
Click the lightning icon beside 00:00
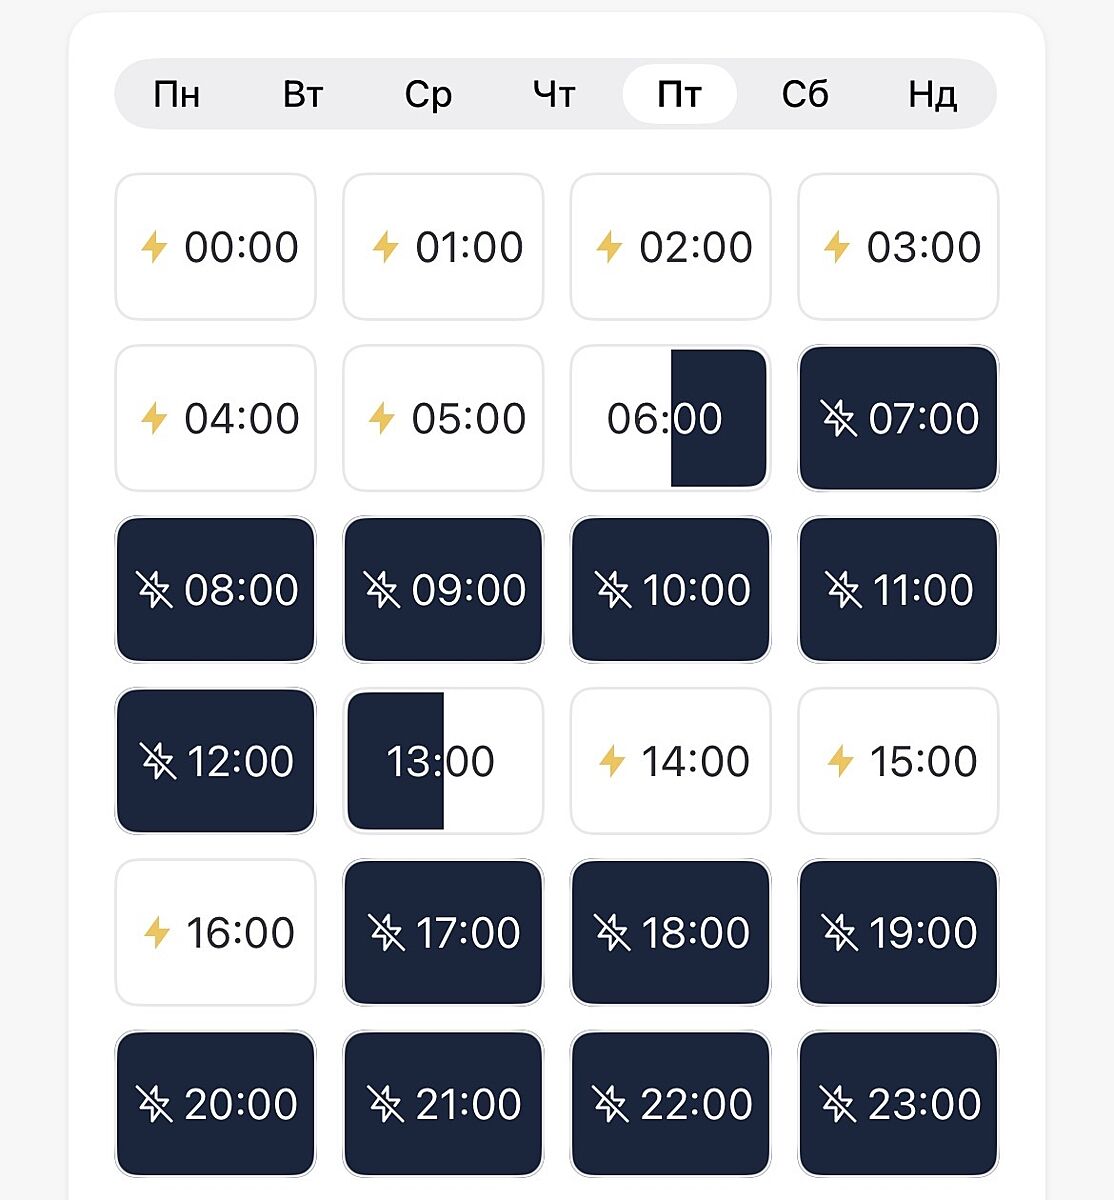pyautogui.click(x=154, y=247)
